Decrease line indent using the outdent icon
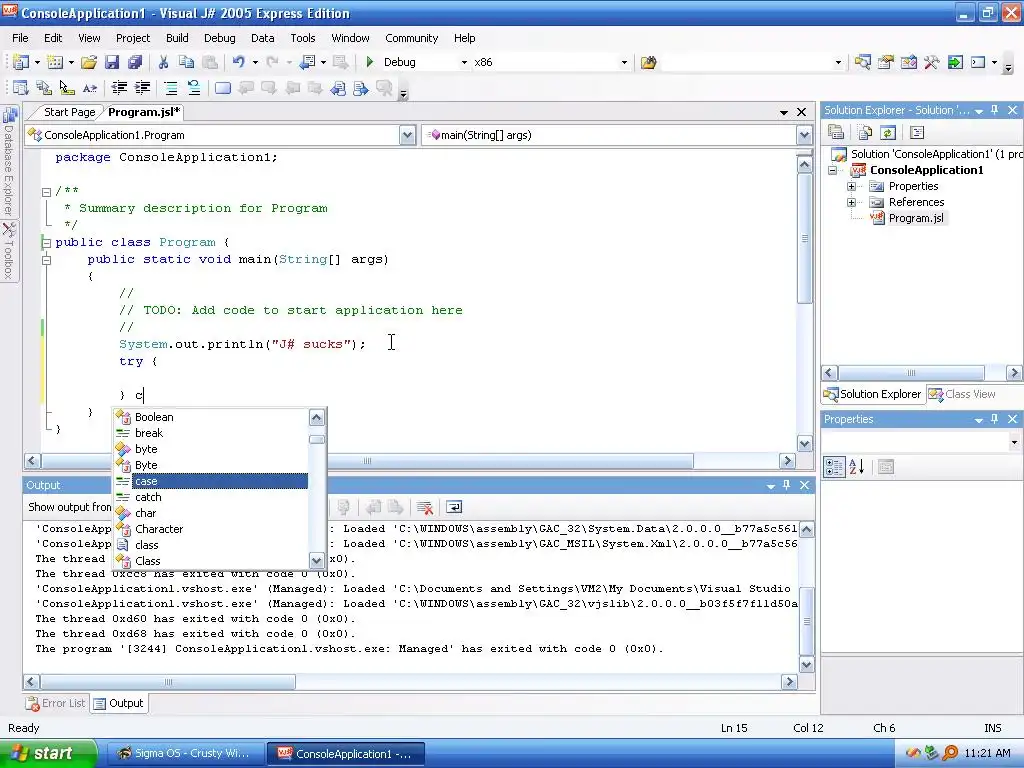Viewport: 1024px width, 768px height. pos(119,88)
